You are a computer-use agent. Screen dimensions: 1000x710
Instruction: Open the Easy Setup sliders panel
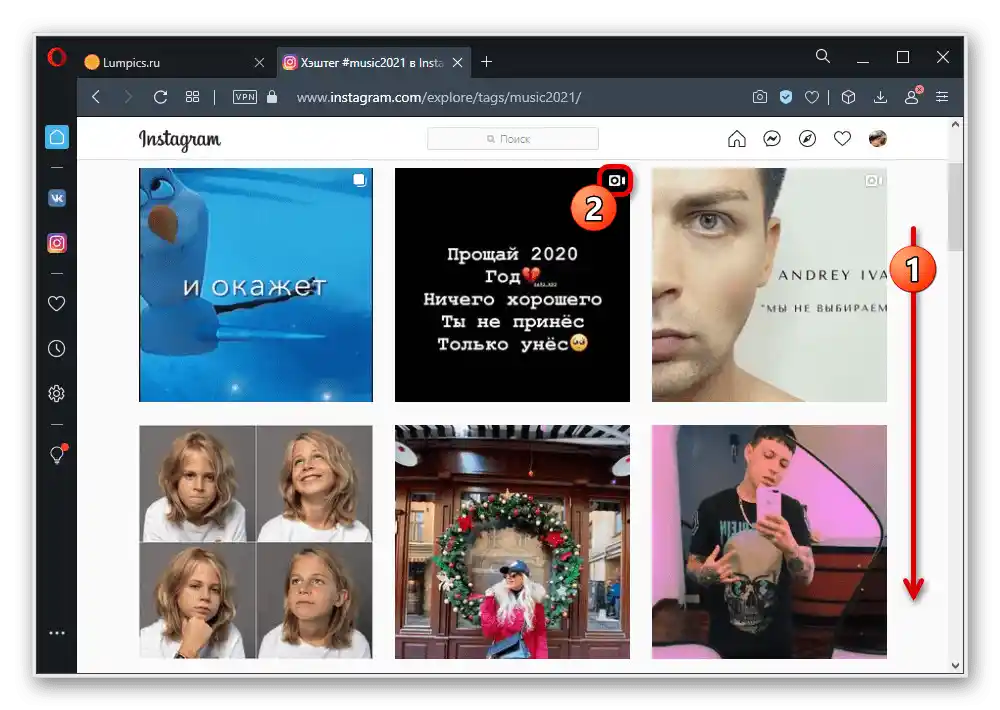pyautogui.click(x=942, y=97)
